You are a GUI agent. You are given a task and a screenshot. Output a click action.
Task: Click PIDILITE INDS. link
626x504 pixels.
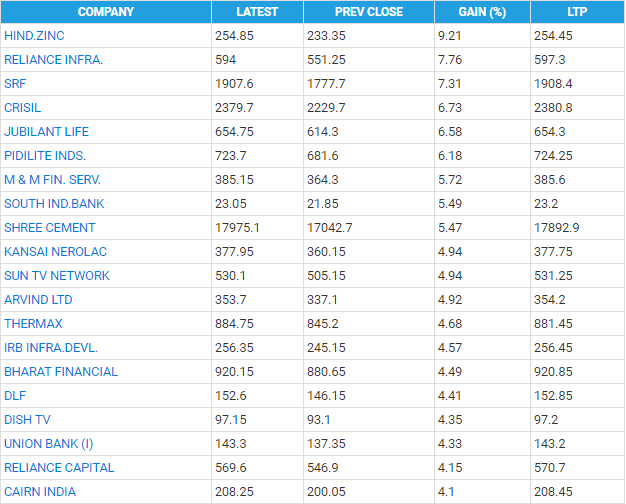point(45,155)
